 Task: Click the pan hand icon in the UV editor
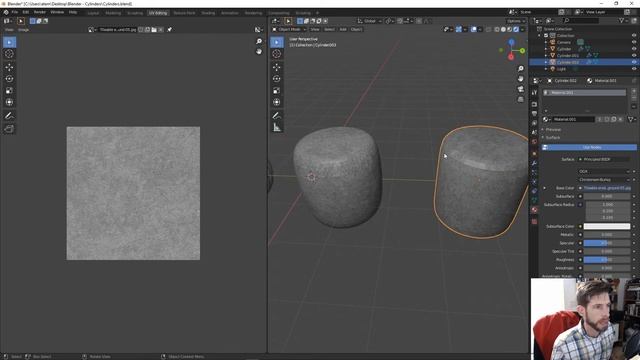click(x=259, y=51)
